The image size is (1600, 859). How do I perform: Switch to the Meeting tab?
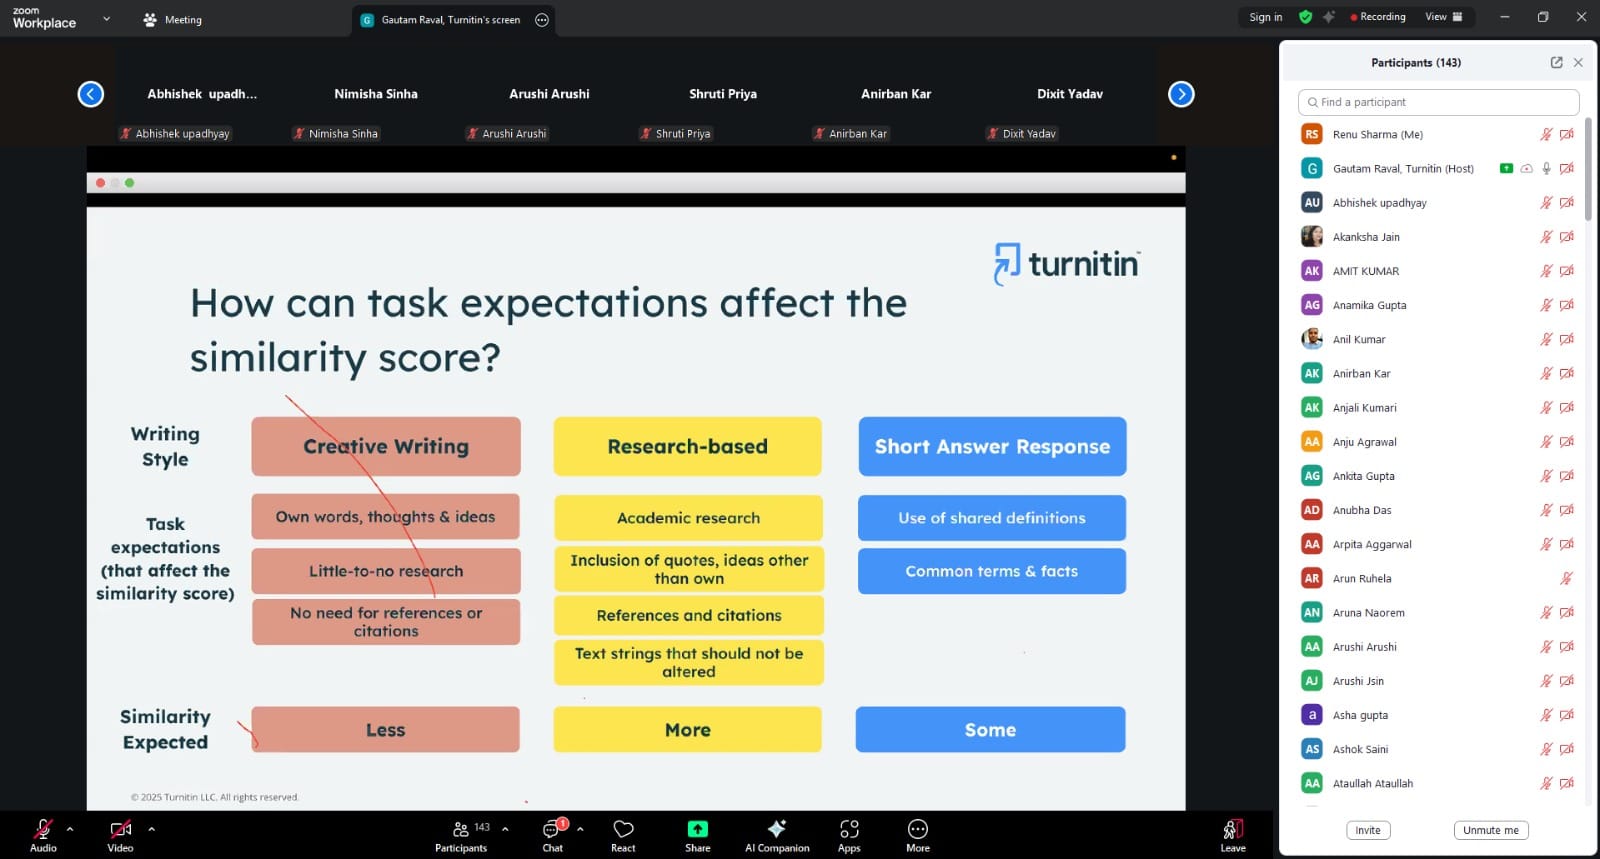point(173,20)
